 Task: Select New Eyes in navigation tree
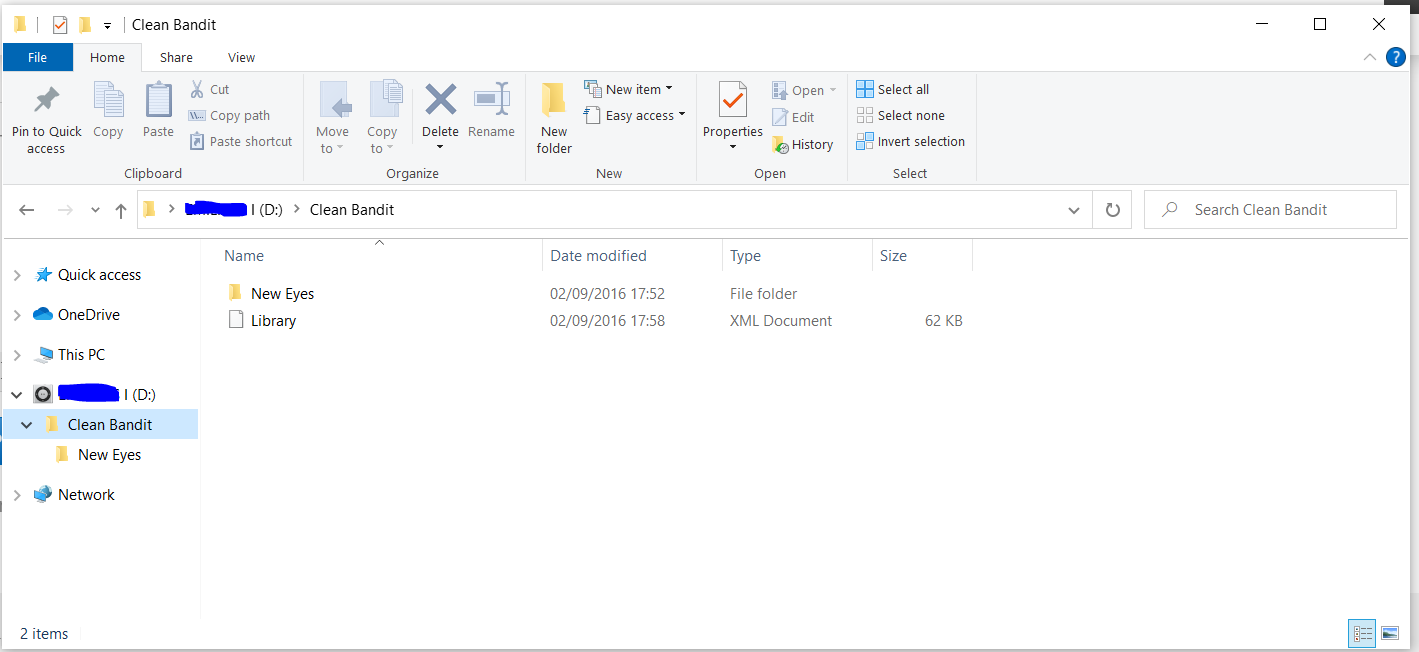pos(109,455)
